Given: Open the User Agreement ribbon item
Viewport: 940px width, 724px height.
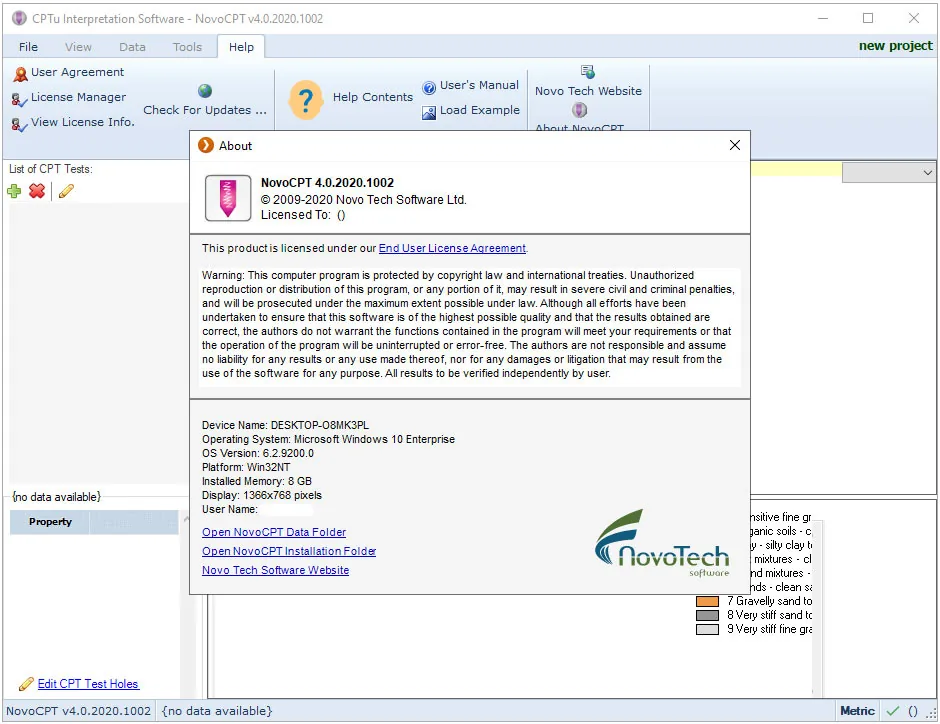Looking at the screenshot, I should (x=68, y=73).
